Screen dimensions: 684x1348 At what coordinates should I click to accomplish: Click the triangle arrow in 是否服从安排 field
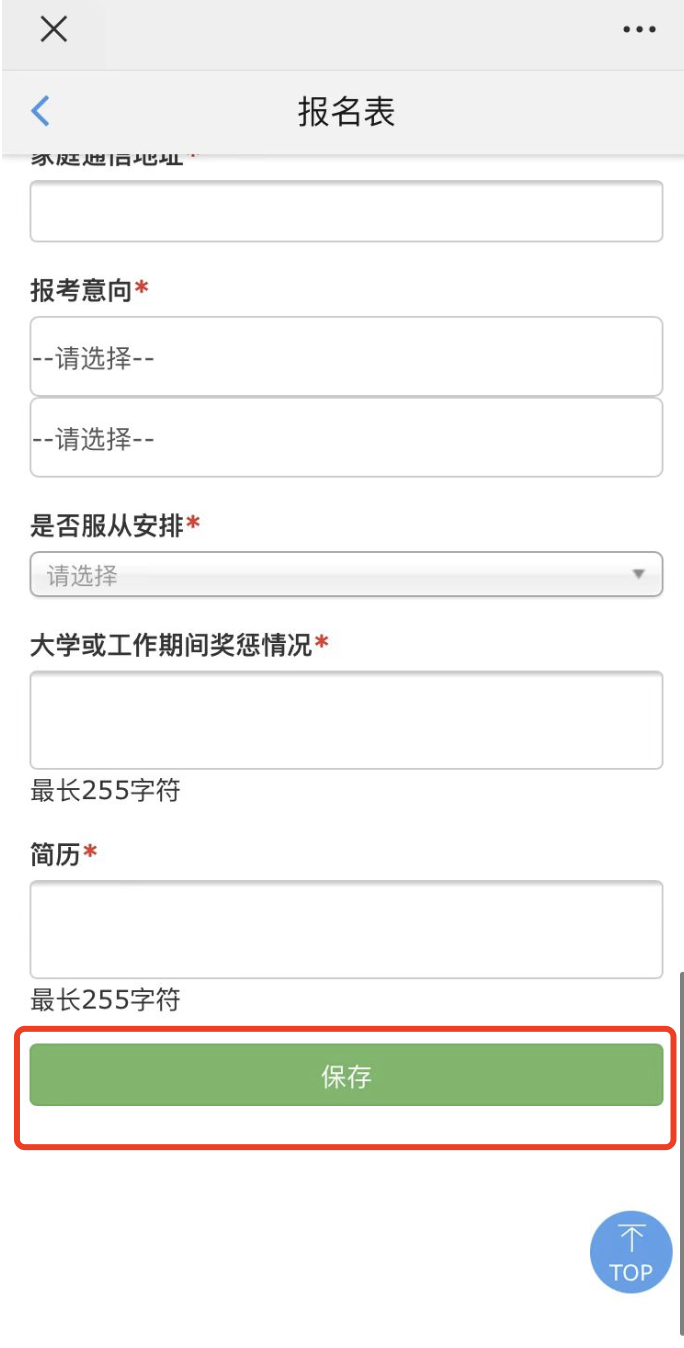(x=638, y=575)
